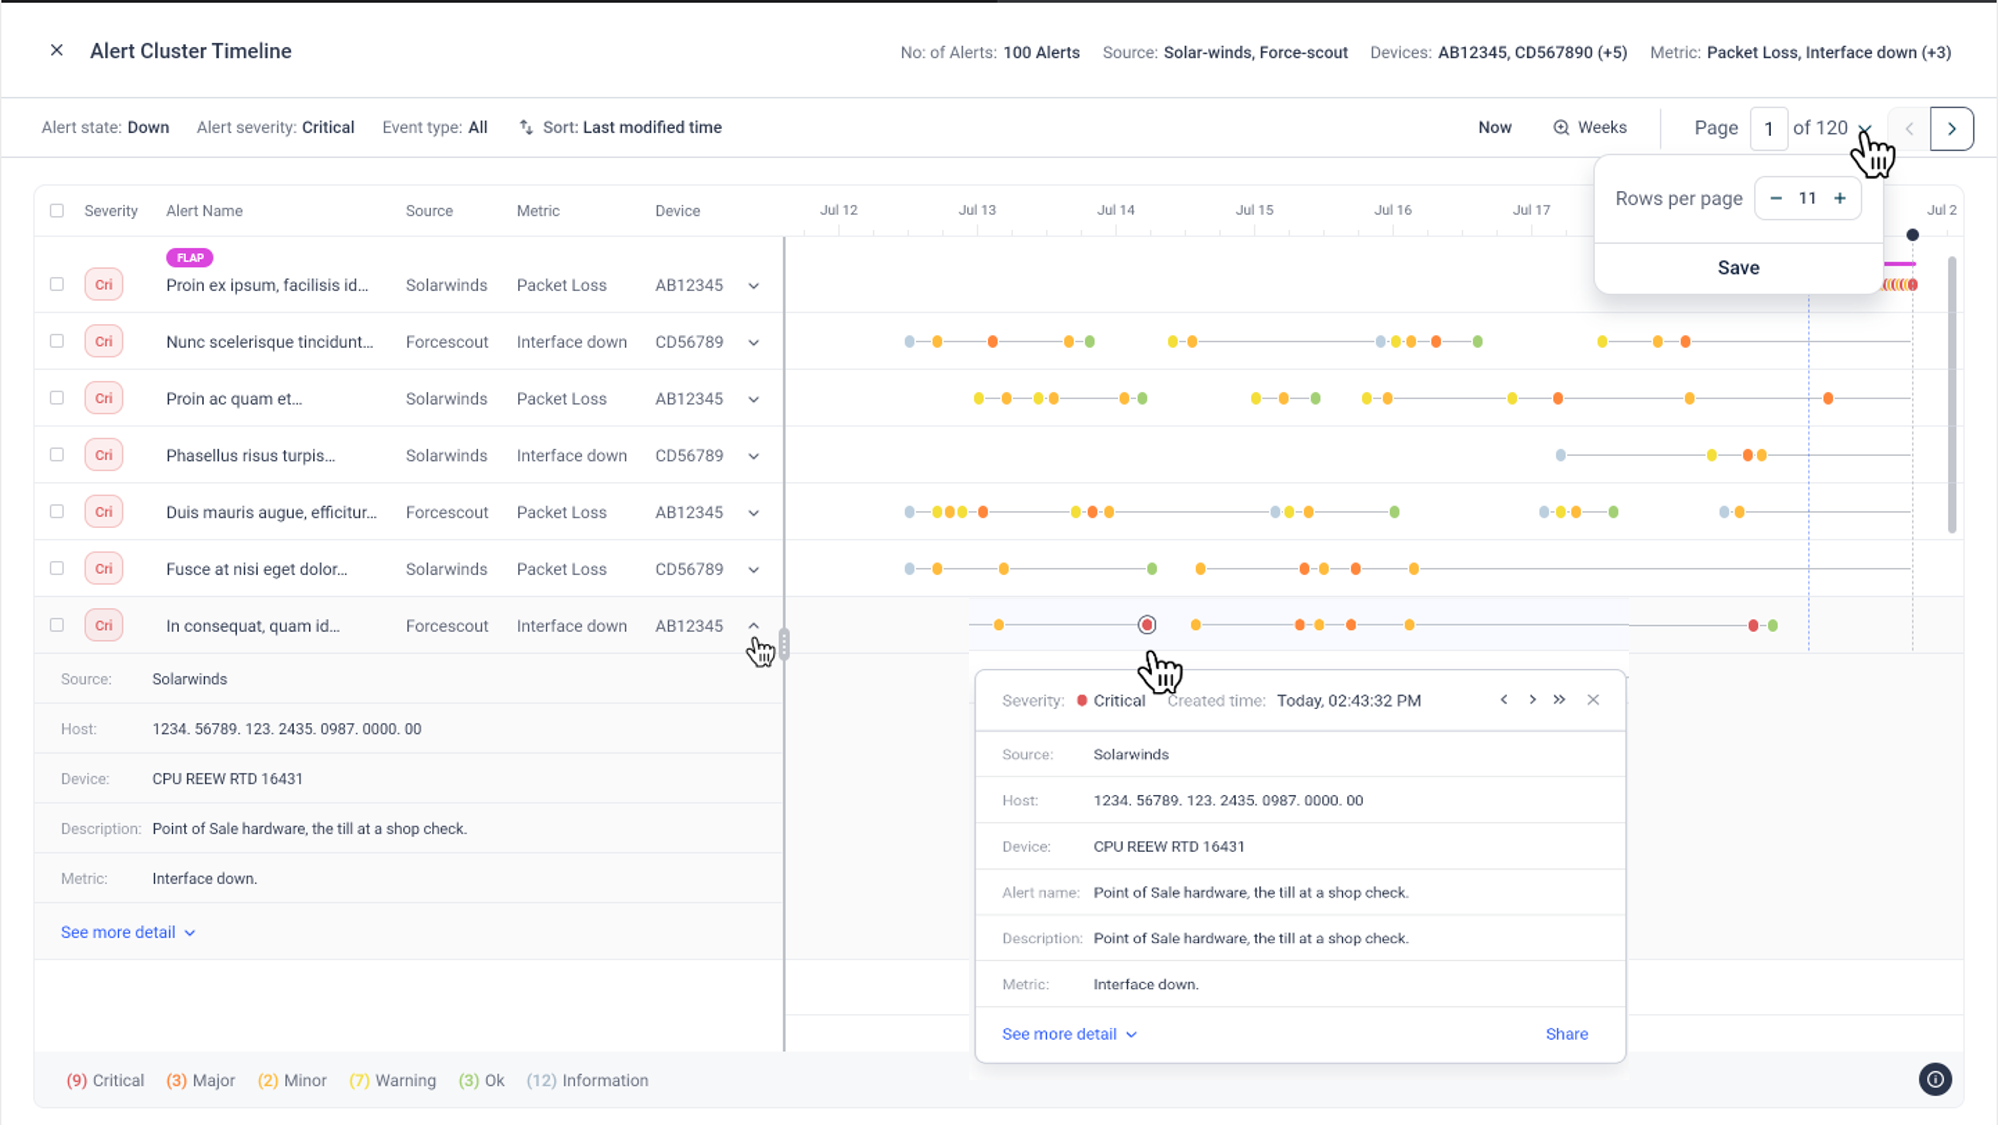This screenshot has height=1125, width=1998.
Task: Skip to last event double-chevron
Action: 1559,700
